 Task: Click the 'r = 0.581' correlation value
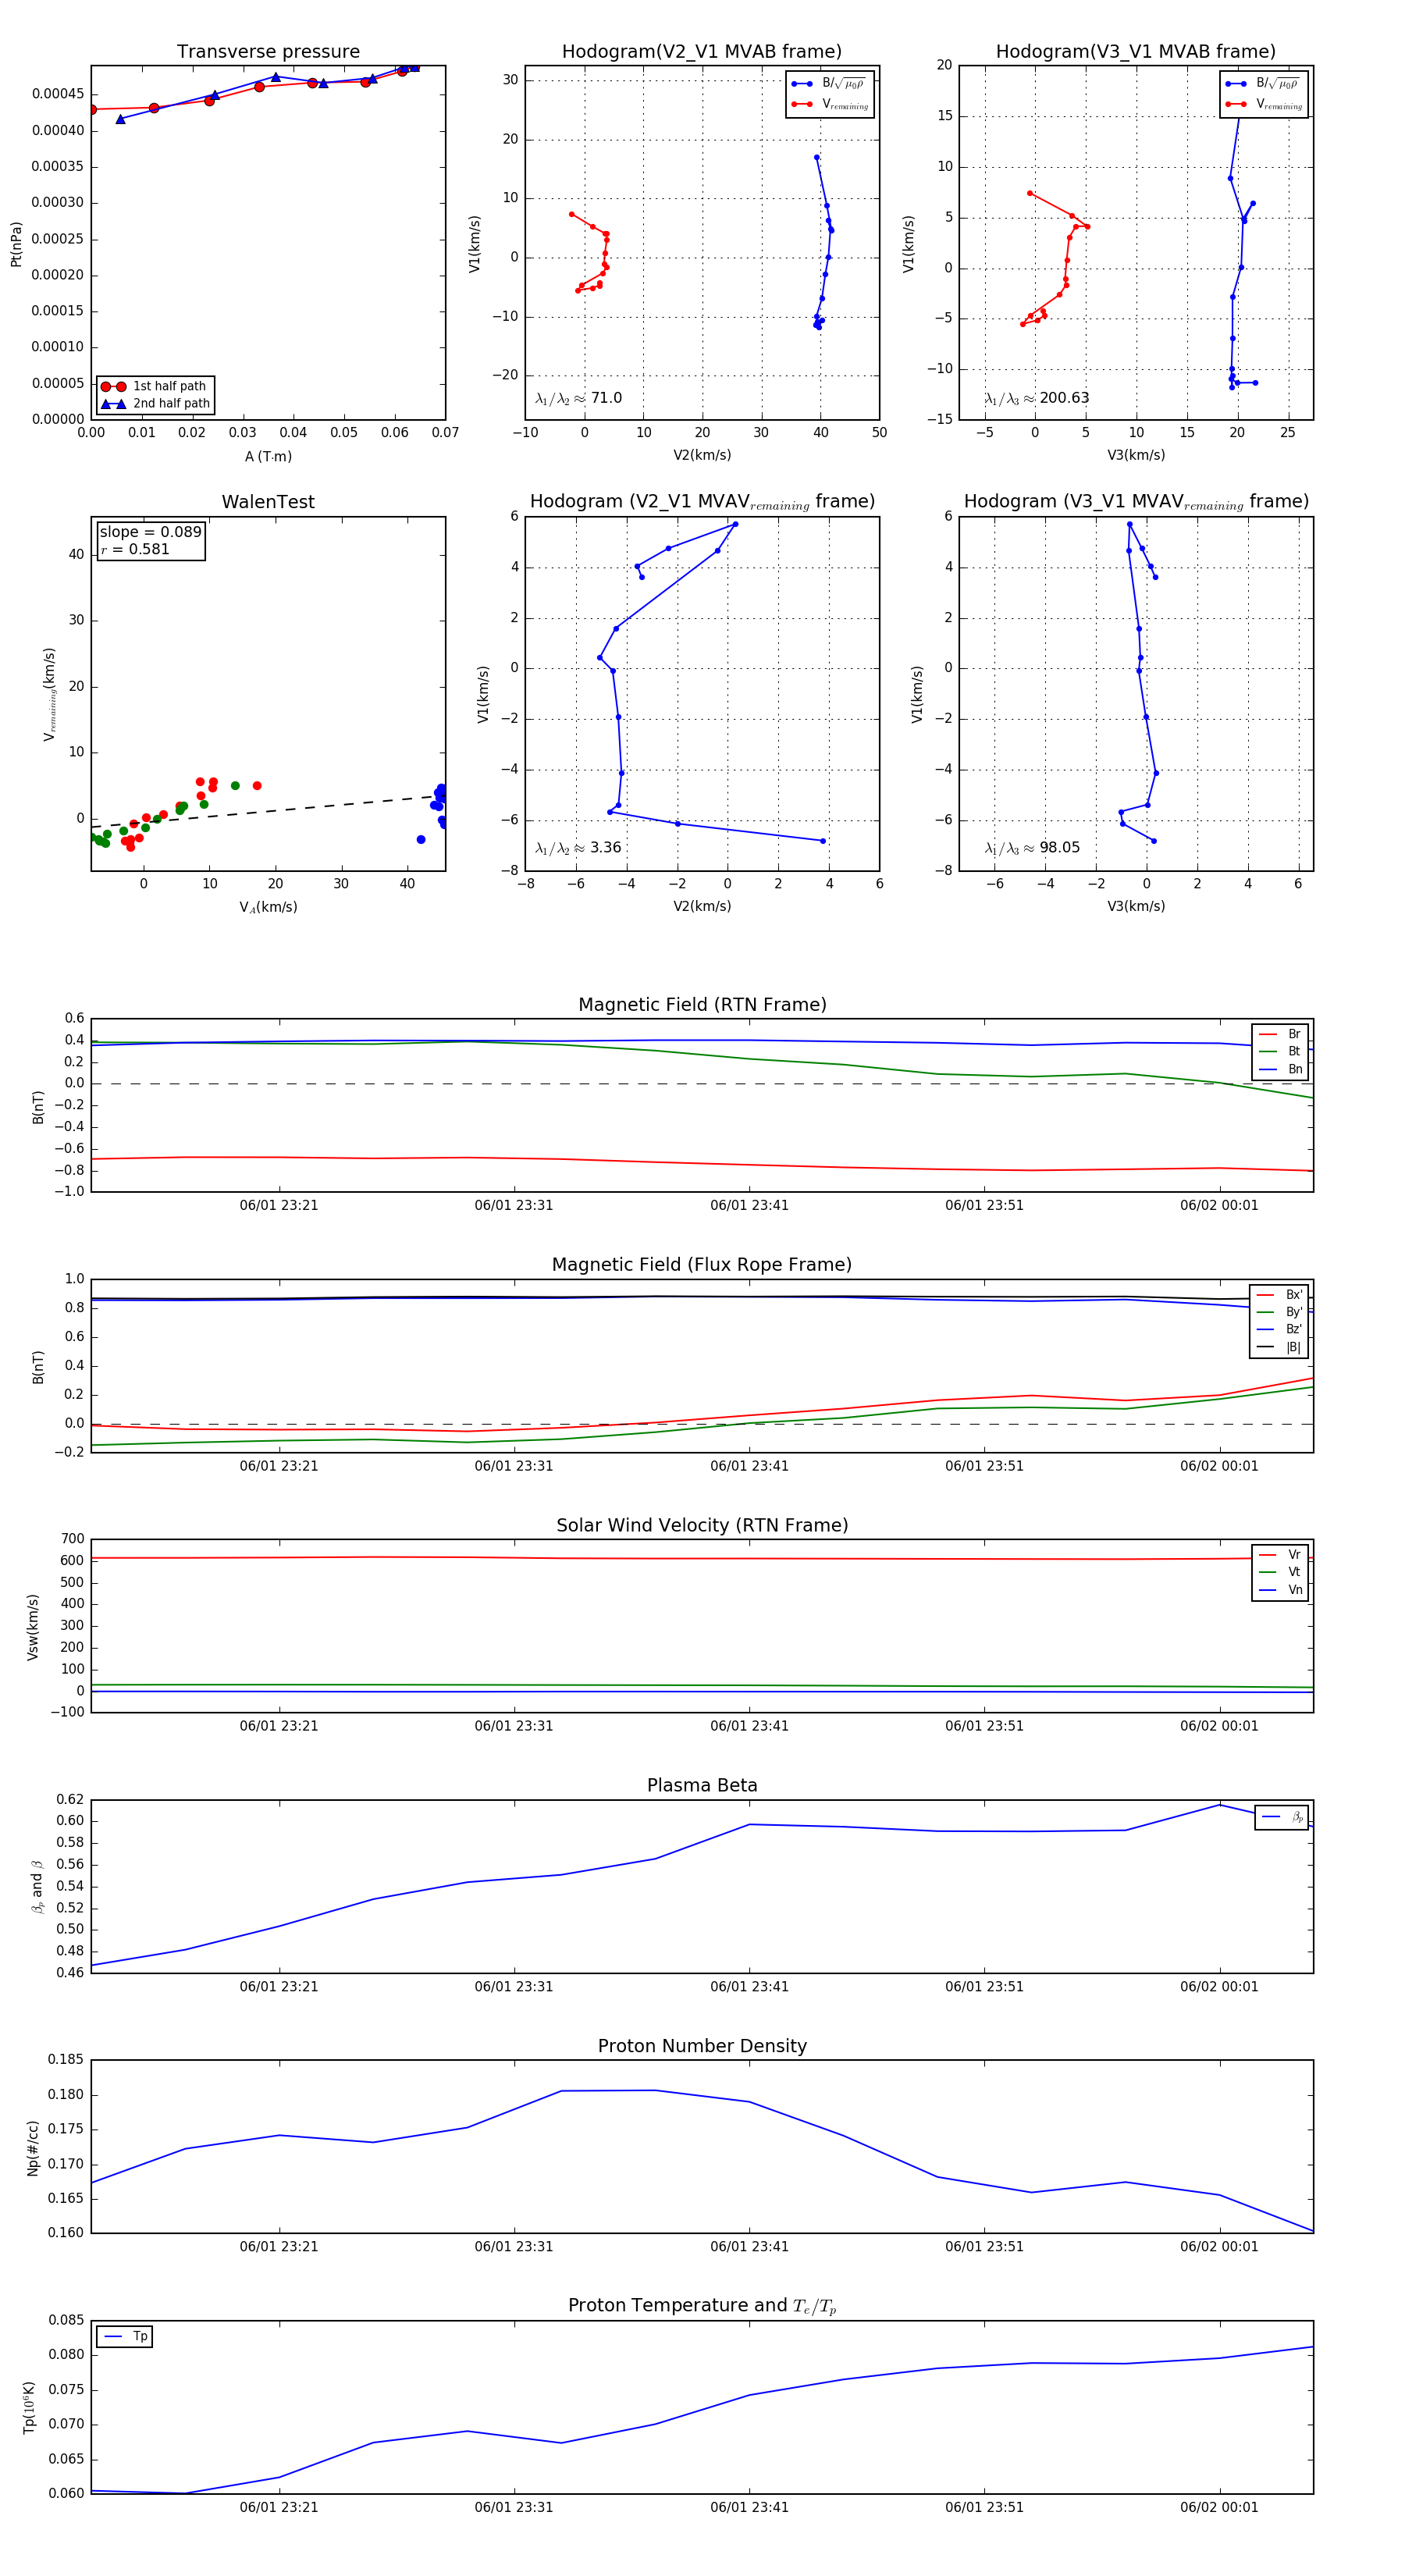tap(135, 549)
